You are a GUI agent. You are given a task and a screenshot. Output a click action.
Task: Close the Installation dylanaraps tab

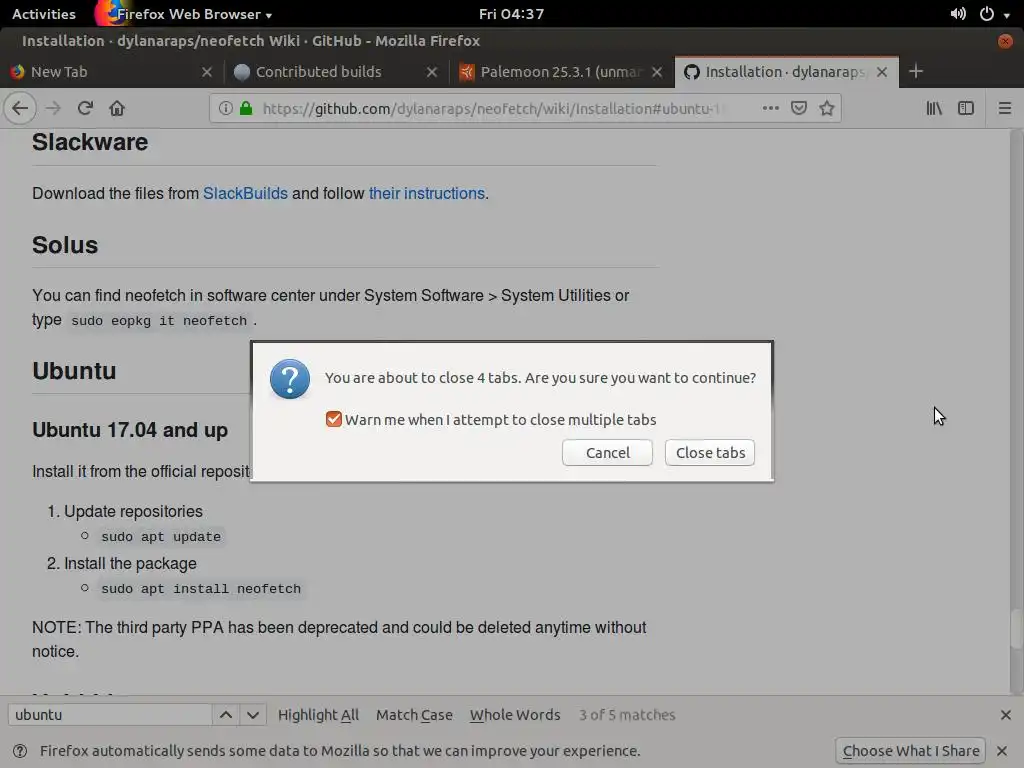[882, 72]
